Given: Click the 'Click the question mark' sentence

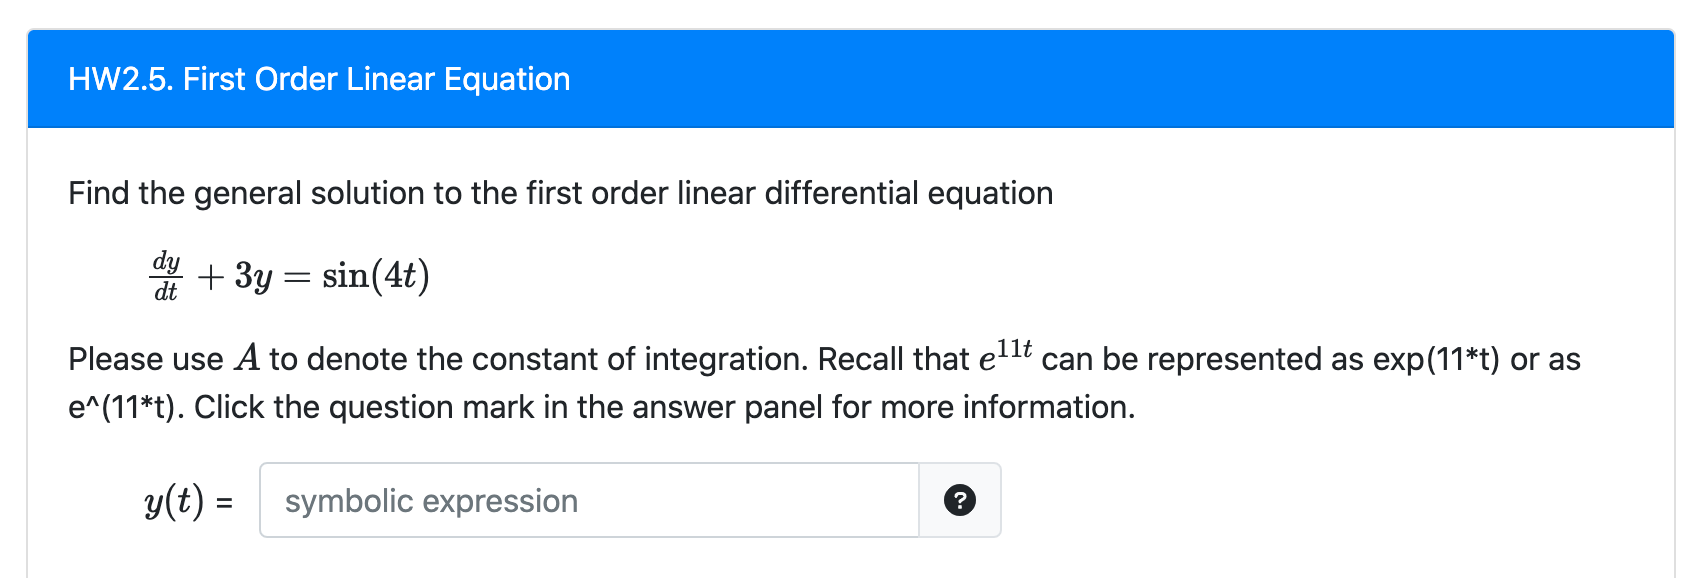Looking at the screenshot, I should point(665,407).
